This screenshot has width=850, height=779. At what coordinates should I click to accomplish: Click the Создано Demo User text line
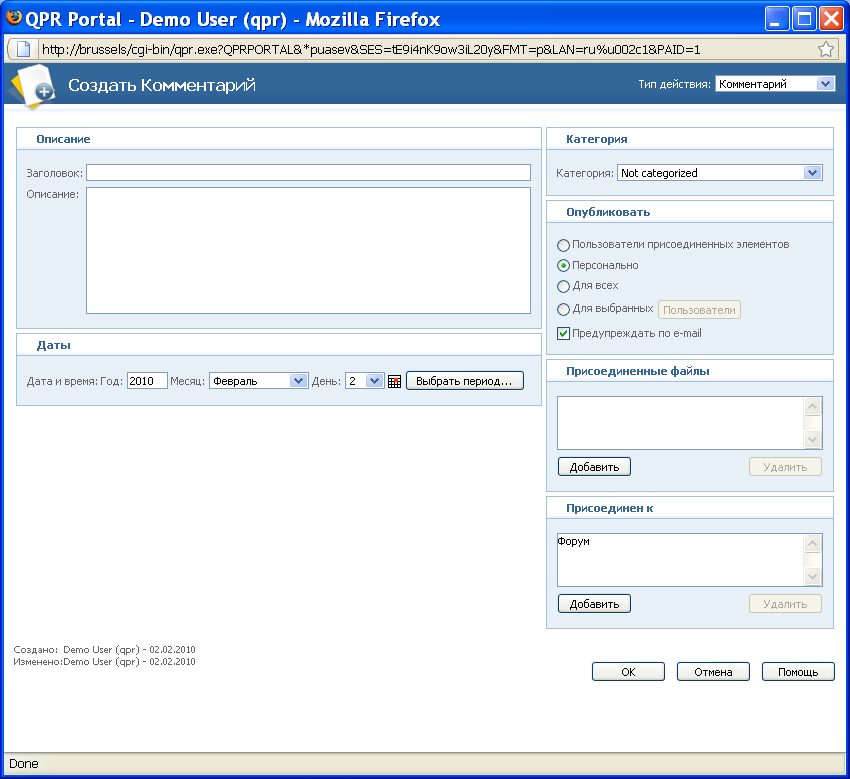[104, 649]
